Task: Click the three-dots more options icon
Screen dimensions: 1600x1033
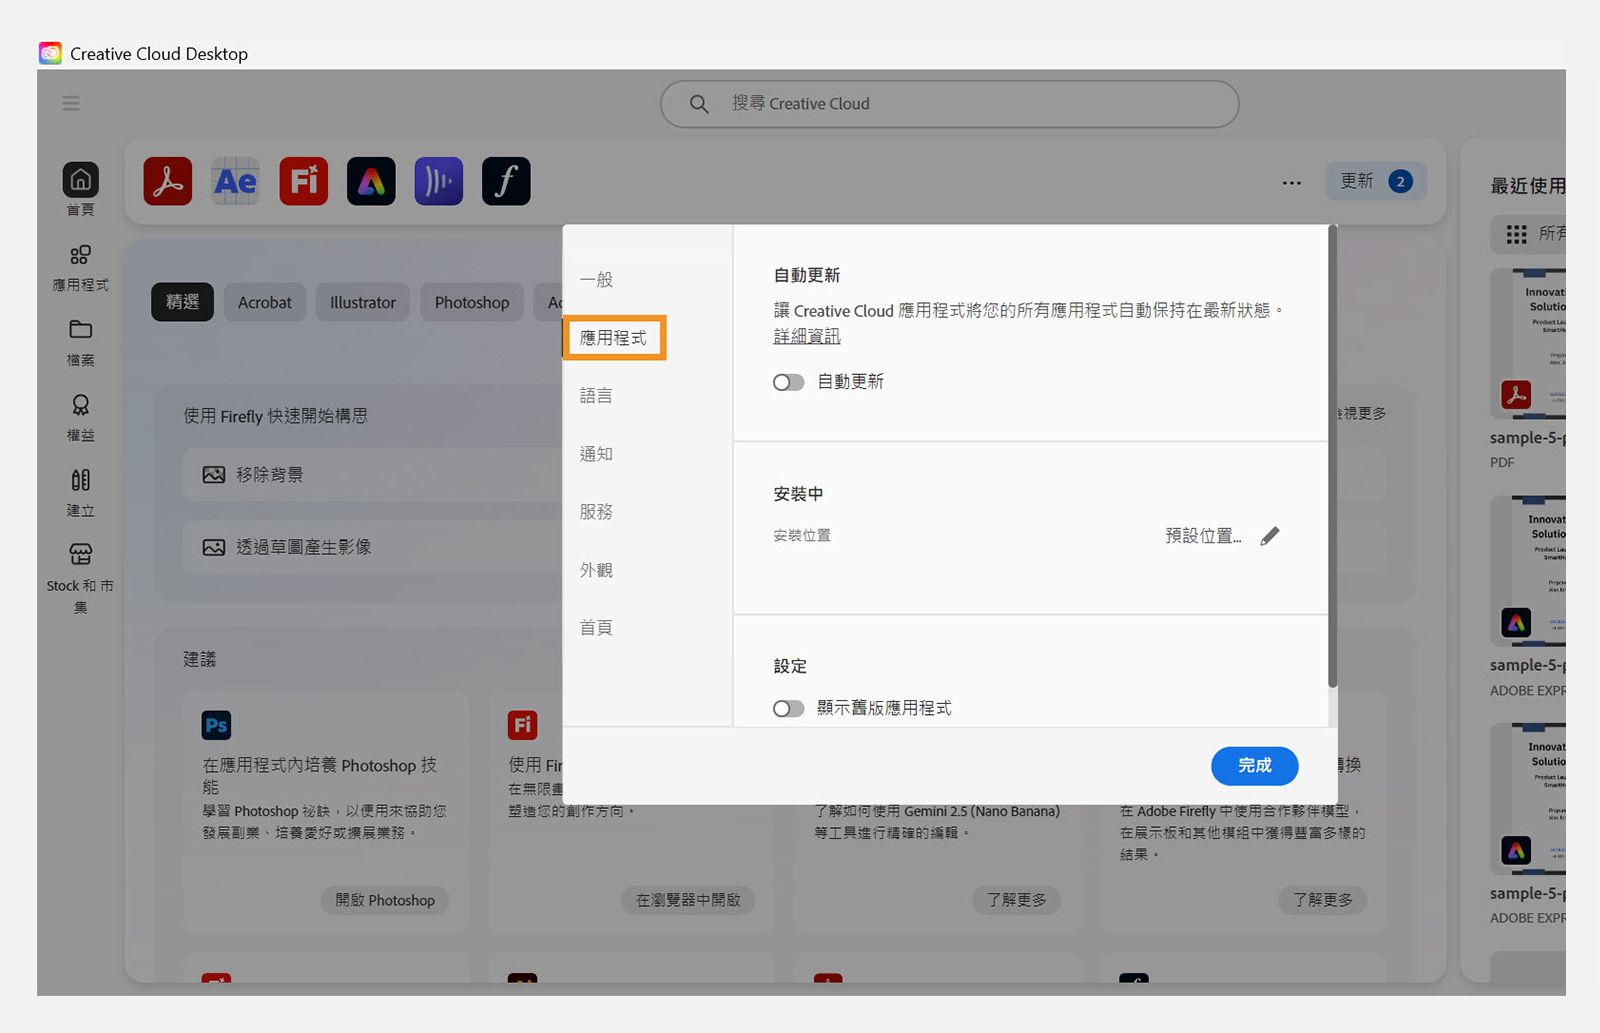Action: click(1292, 182)
